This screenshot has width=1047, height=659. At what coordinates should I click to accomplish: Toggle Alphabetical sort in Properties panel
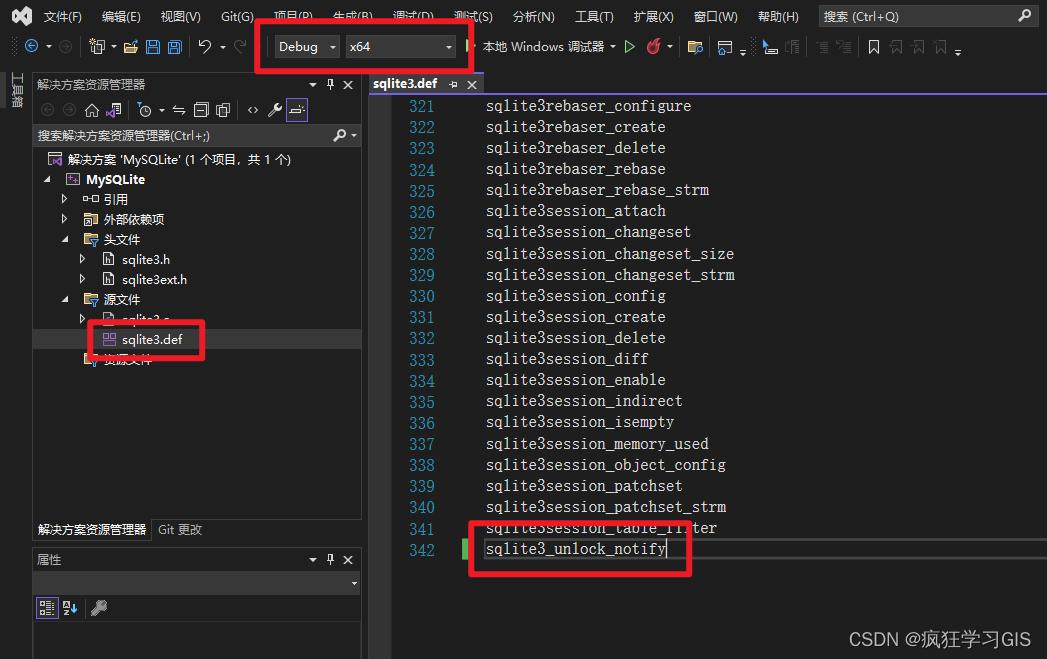(69, 608)
